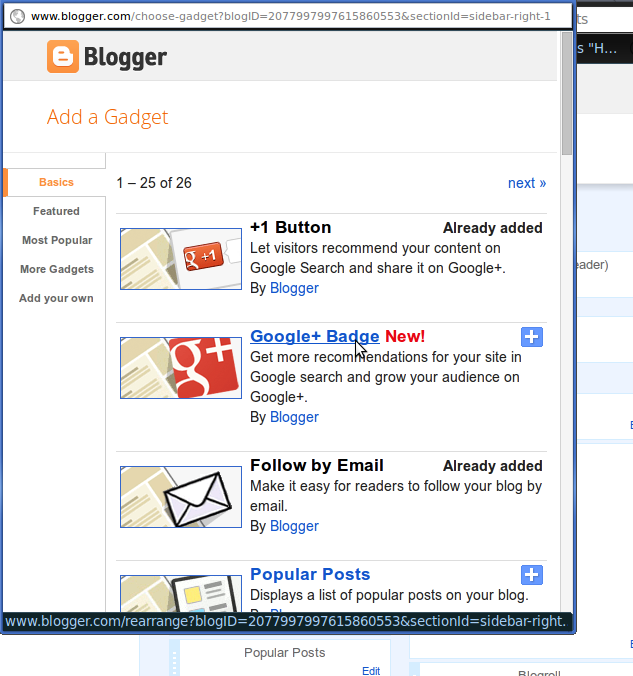Click Popular Posts gadget in background layout
This screenshot has width=633, height=676.
click(285, 653)
